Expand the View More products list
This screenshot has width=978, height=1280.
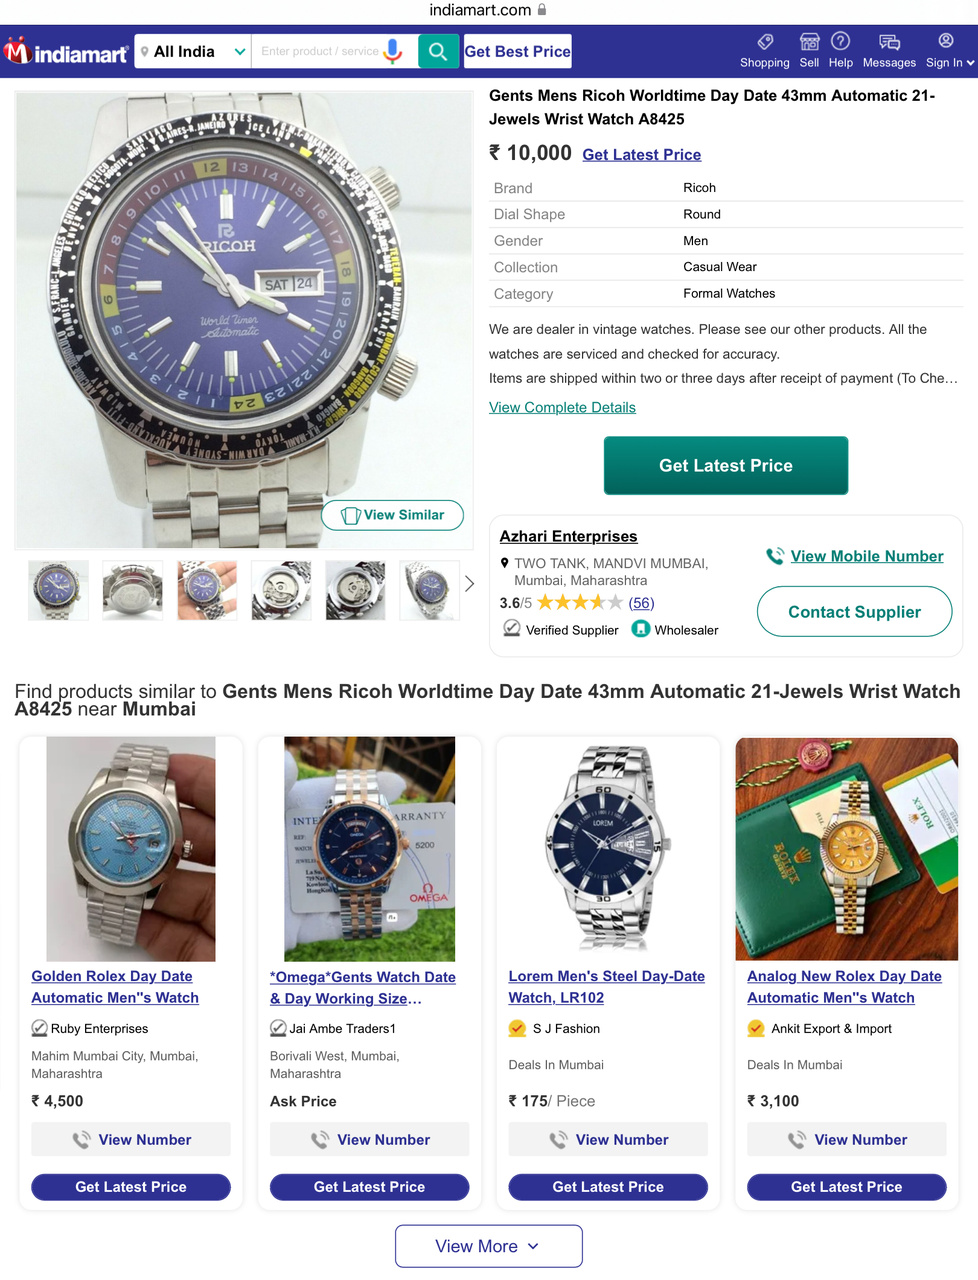[489, 1246]
